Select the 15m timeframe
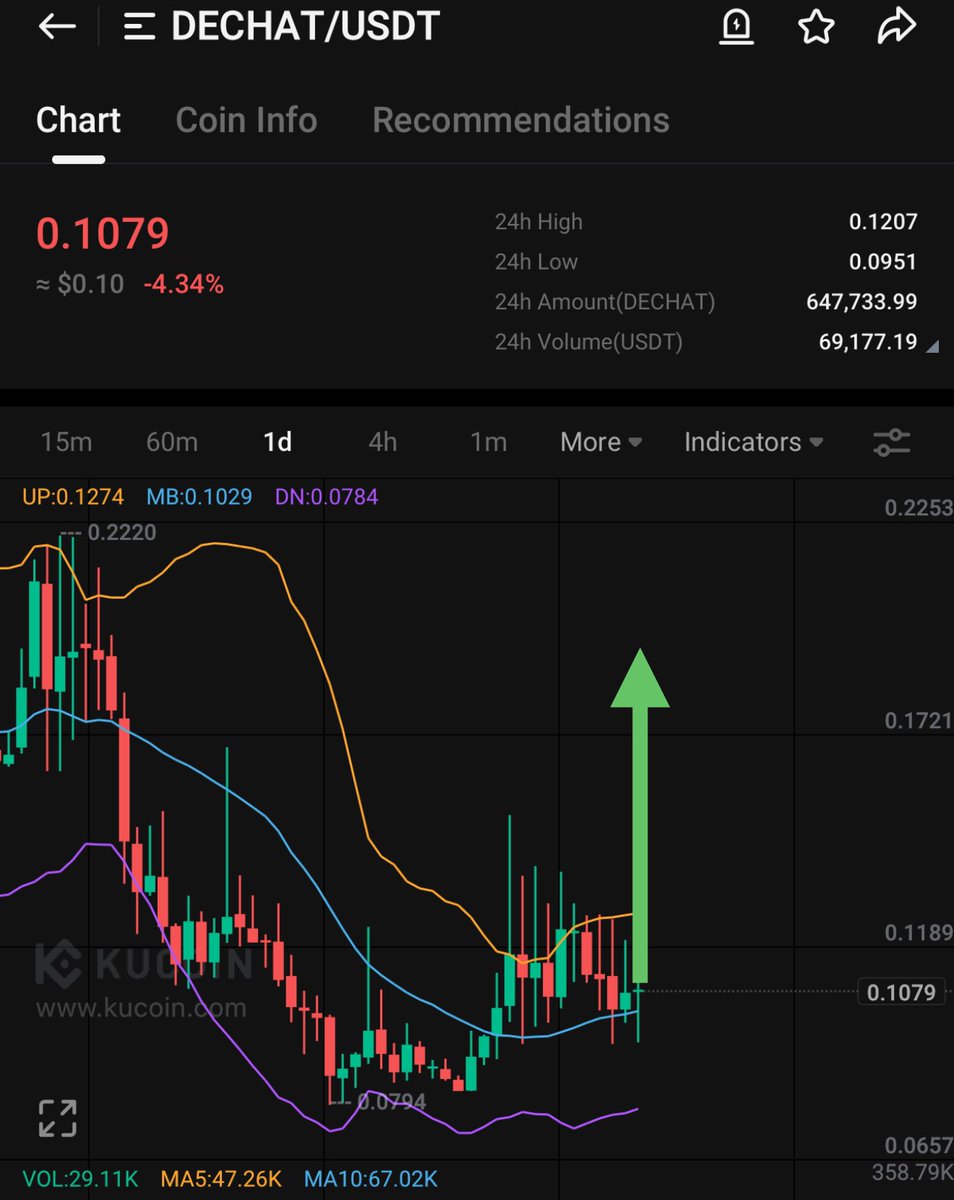Screen dimensions: 954x1200 pos(66,442)
